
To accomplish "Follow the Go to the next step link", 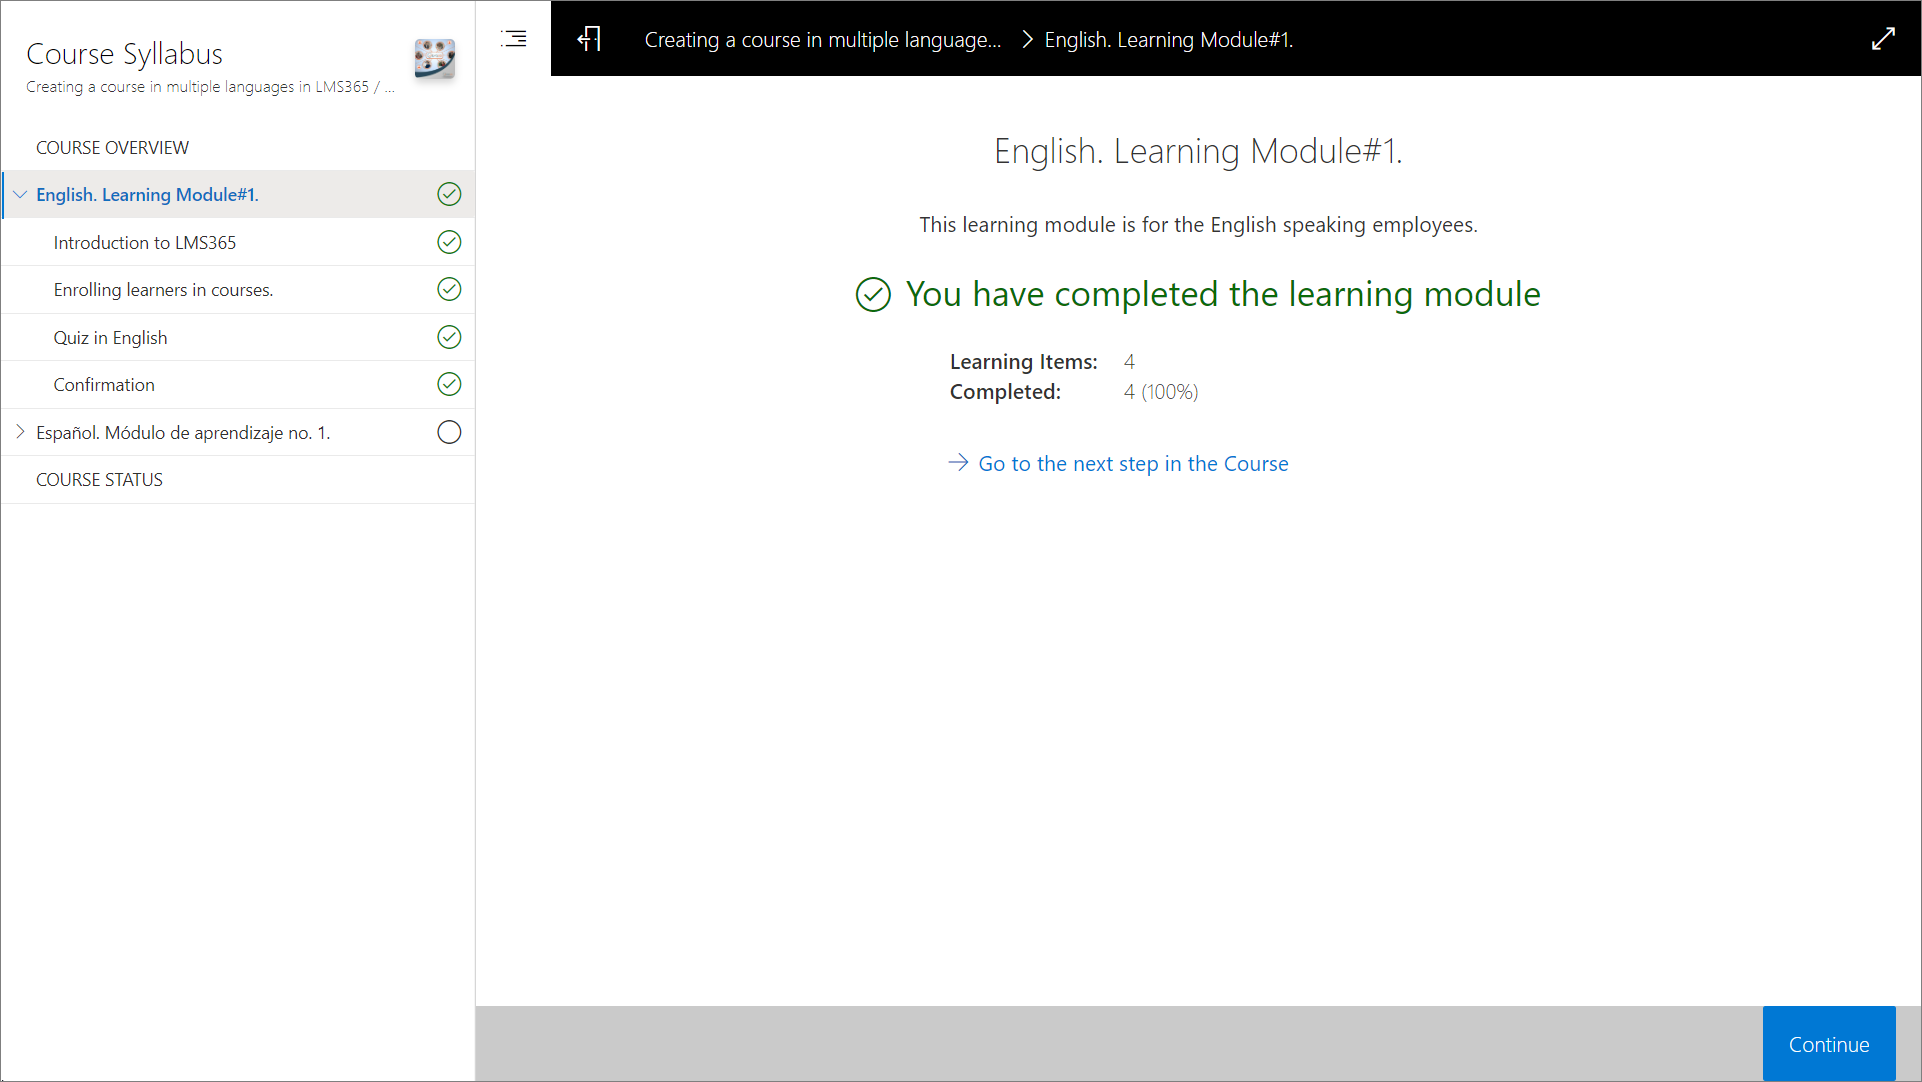I will coord(1132,464).
